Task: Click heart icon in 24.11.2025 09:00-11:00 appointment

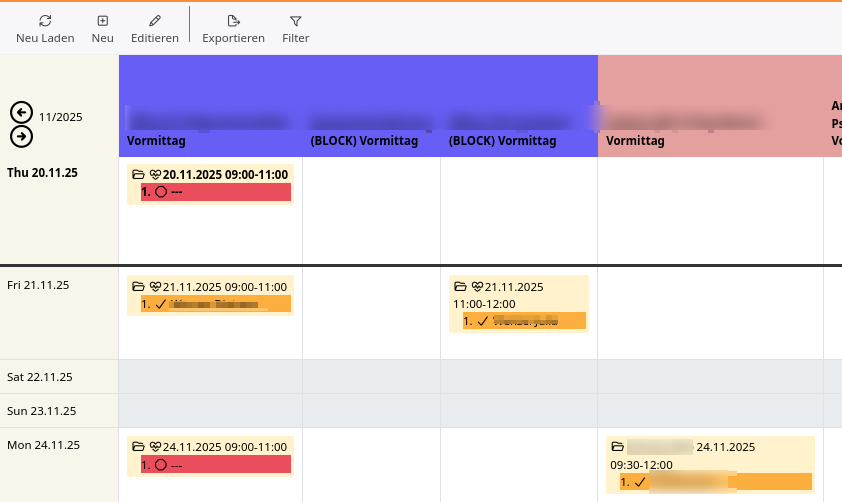Action: [155, 447]
